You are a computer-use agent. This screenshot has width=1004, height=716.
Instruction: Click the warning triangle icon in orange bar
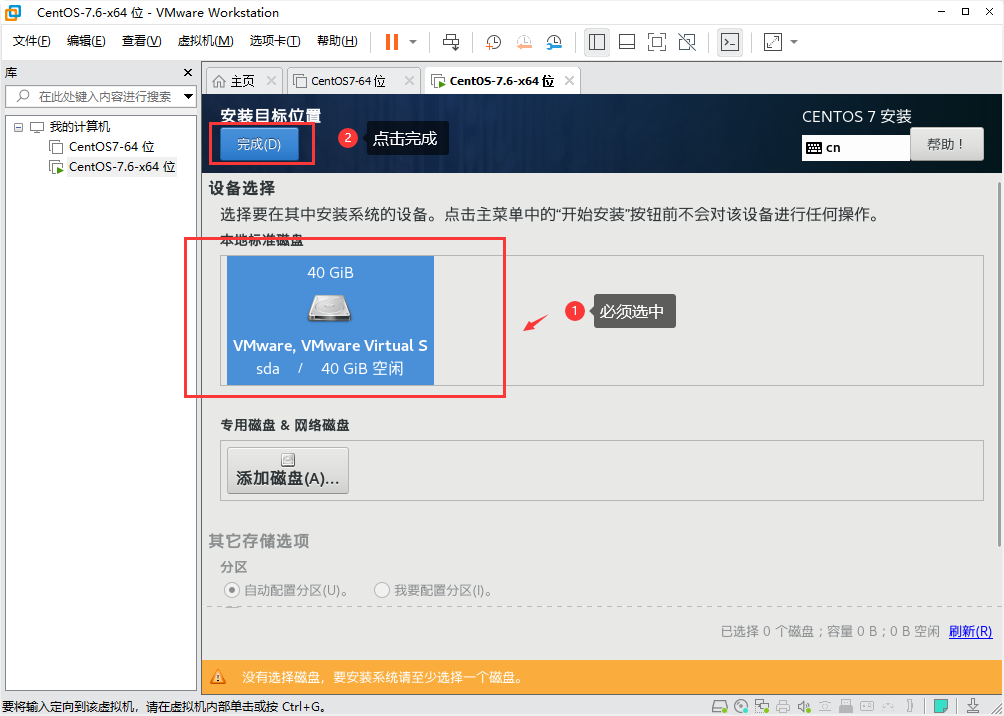pos(218,677)
